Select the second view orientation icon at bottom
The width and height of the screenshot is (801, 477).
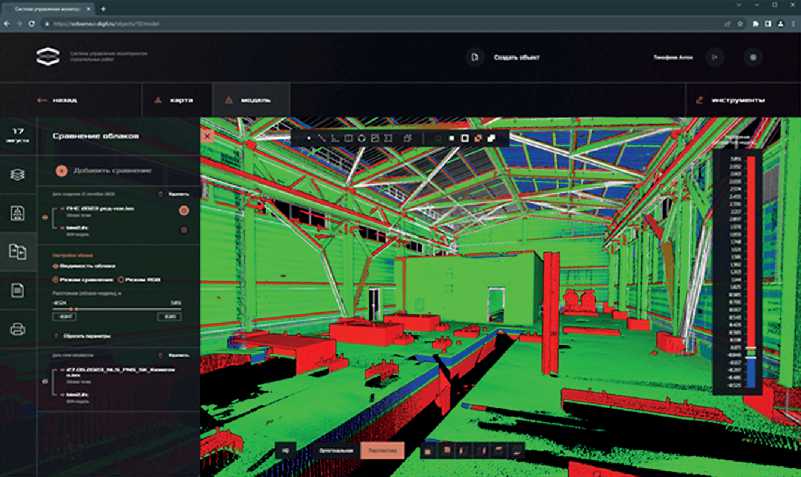[x=446, y=450]
